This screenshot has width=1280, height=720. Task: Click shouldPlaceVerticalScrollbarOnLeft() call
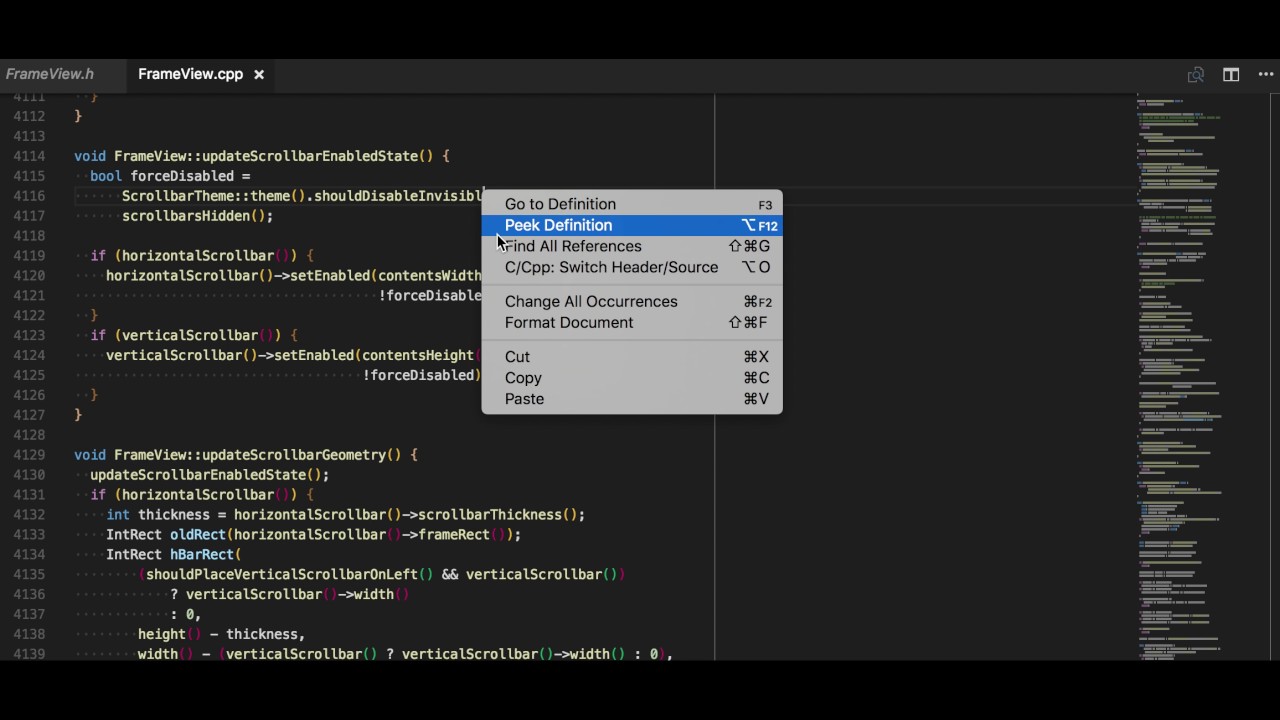point(290,575)
